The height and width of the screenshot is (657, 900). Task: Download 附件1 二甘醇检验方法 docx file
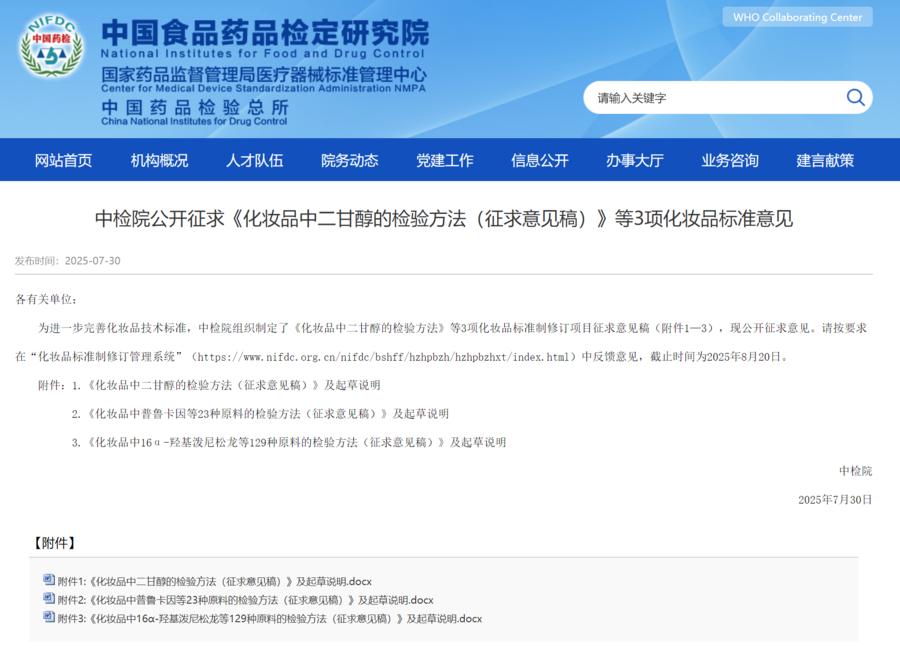[x=215, y=581]
